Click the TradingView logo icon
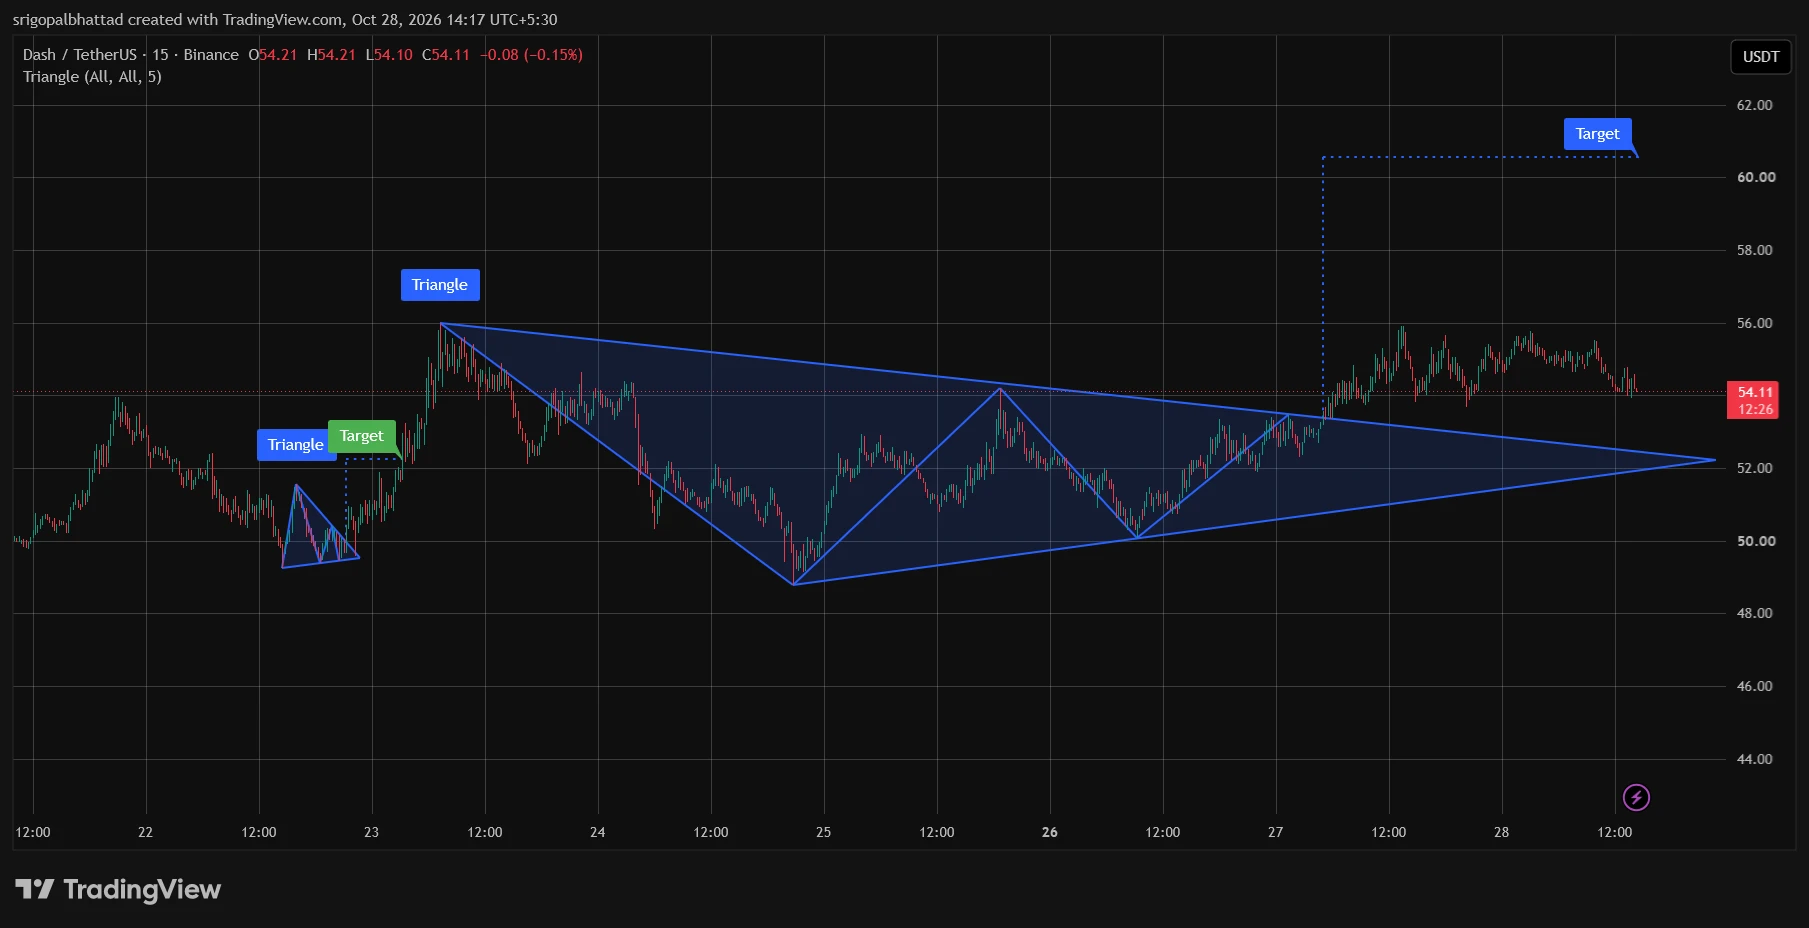 [34, 889]
